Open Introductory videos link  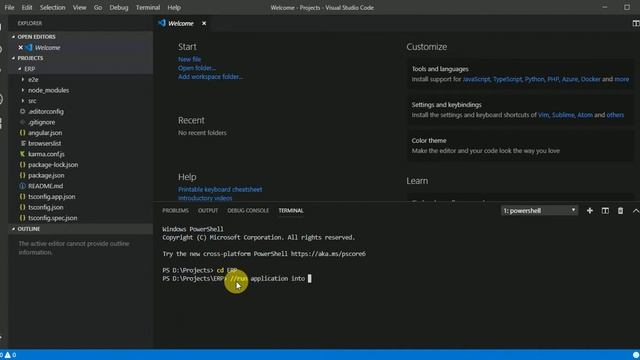click(205, 198)
